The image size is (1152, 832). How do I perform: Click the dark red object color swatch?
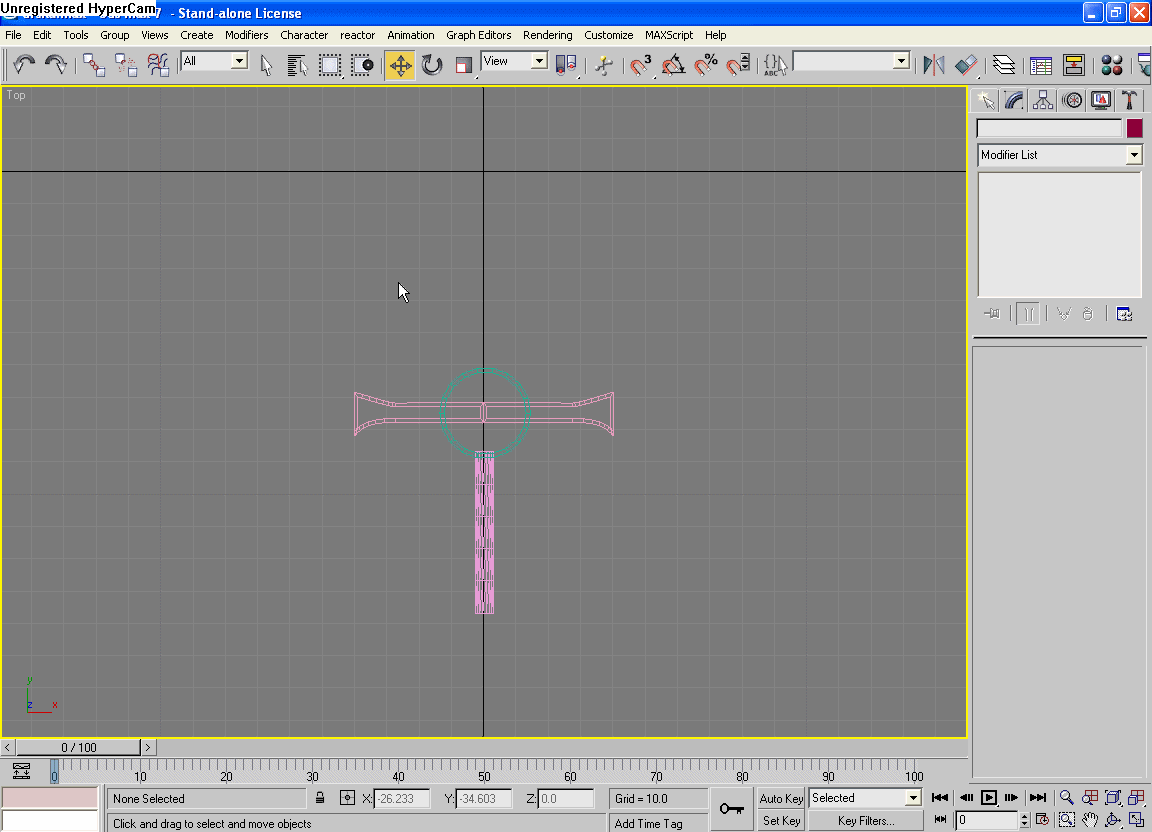coord(1134,128)
